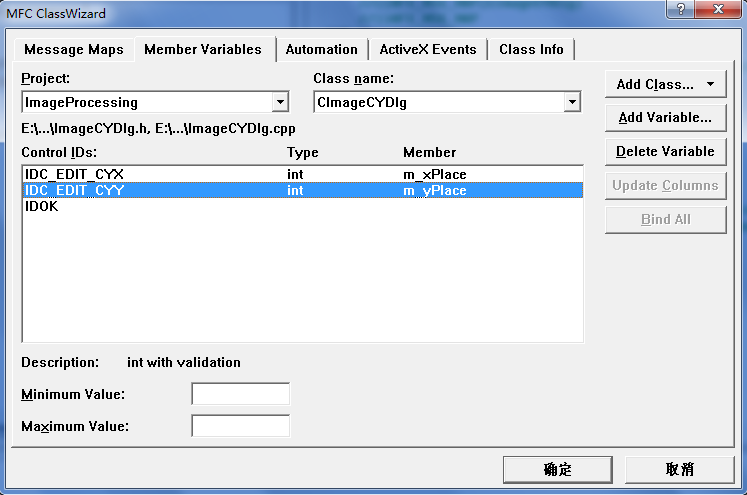Screen dimensions: 747x495
Task: Cancel with the 取消 button
Action: 679,470
